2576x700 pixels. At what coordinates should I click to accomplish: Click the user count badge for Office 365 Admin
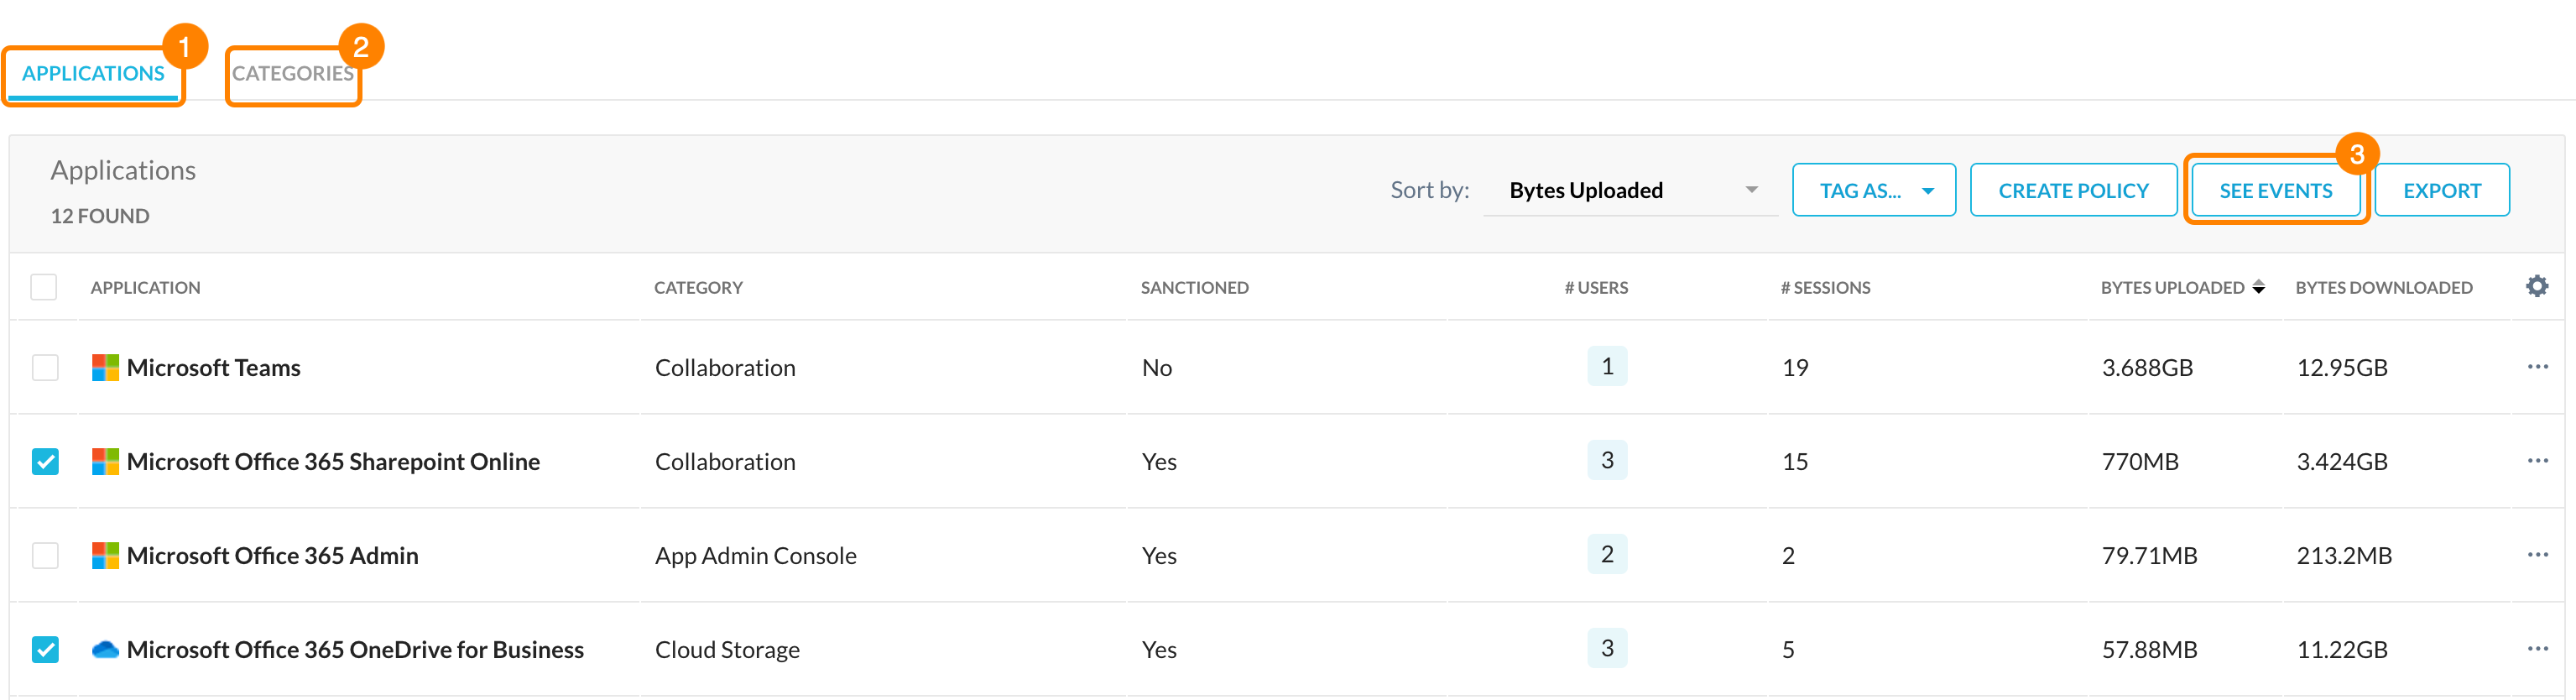tap(1607, 554)
